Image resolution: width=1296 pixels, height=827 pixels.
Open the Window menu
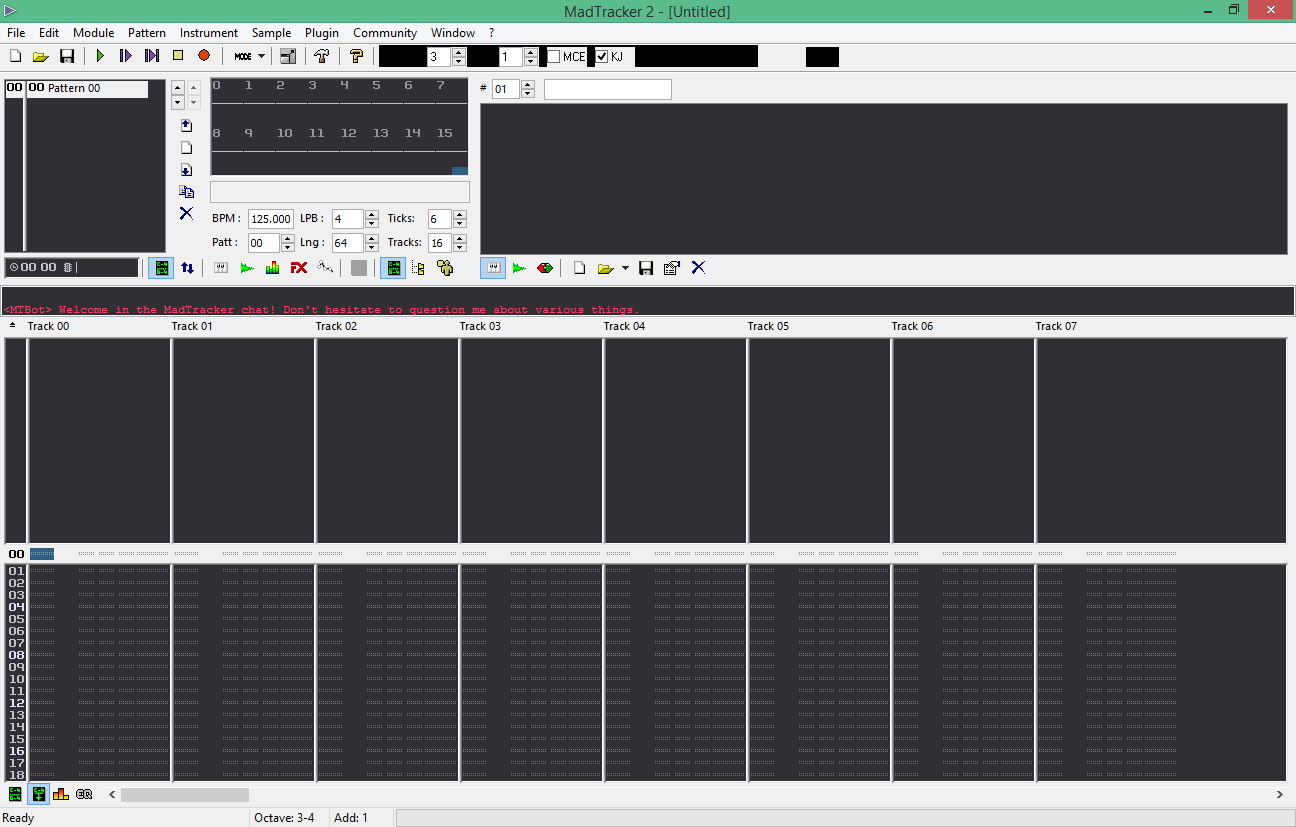pyautogui.click(x=453, y=33)
